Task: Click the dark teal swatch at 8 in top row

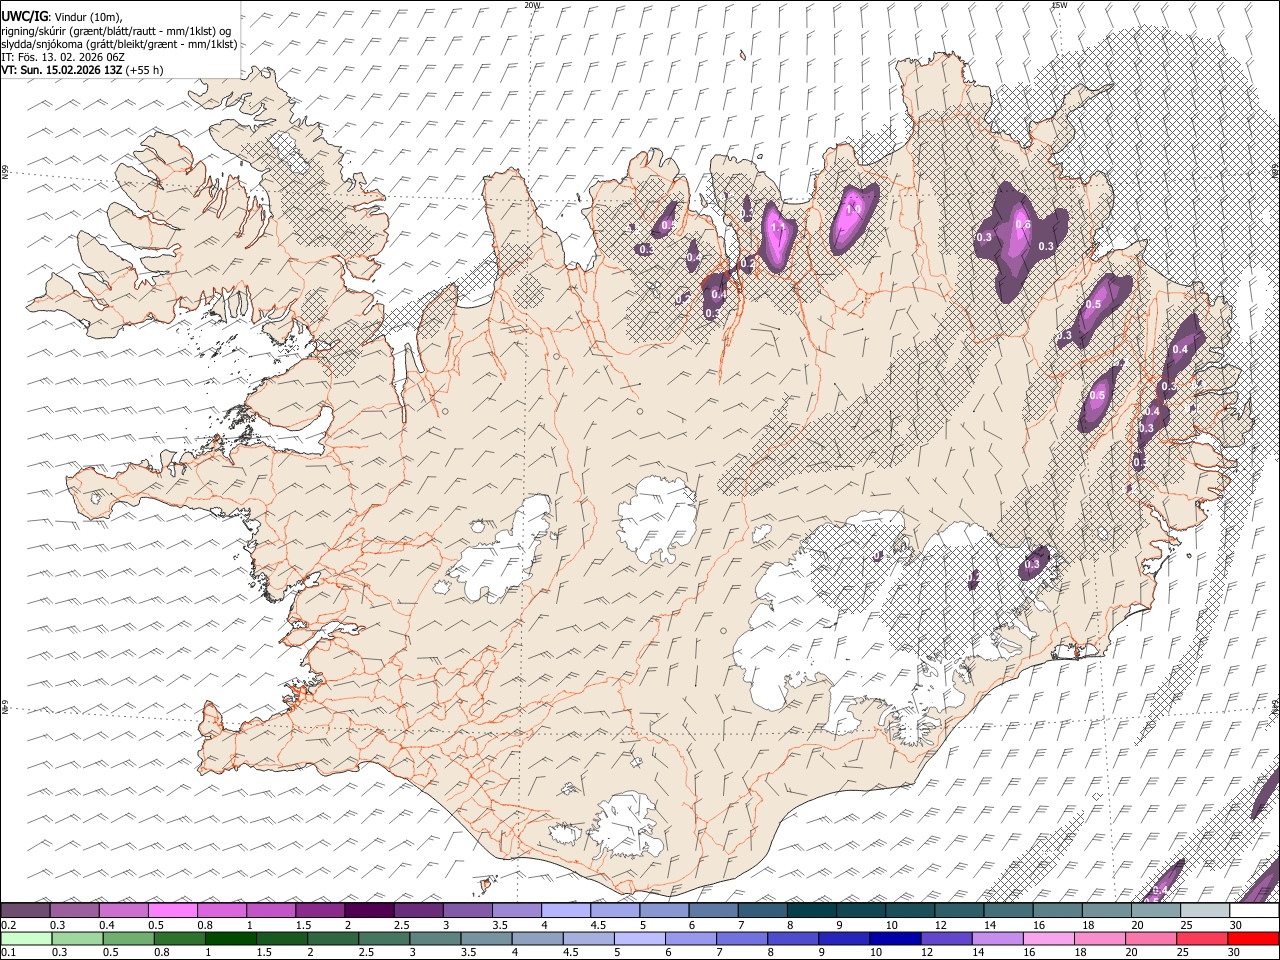Action: tap(810, 911)
